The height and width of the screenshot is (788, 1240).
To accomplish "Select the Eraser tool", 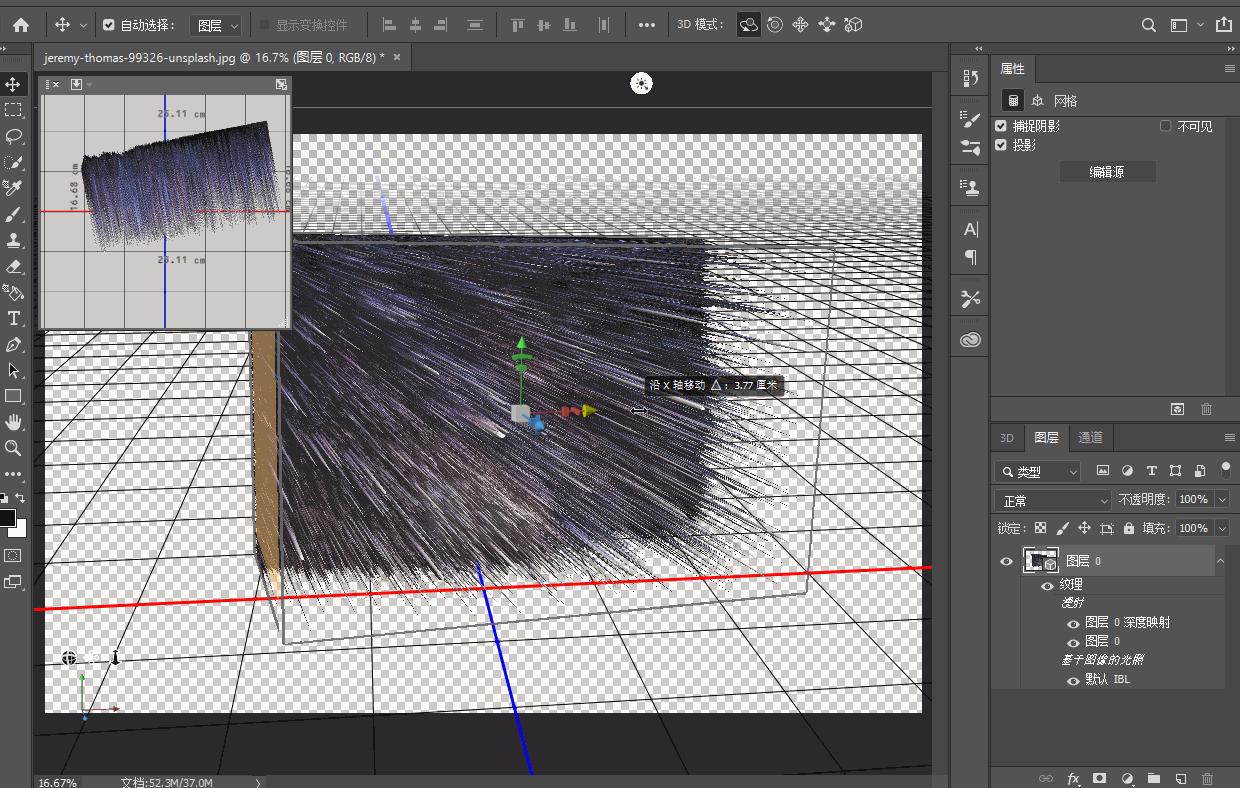I will click(x=14, y=267).
